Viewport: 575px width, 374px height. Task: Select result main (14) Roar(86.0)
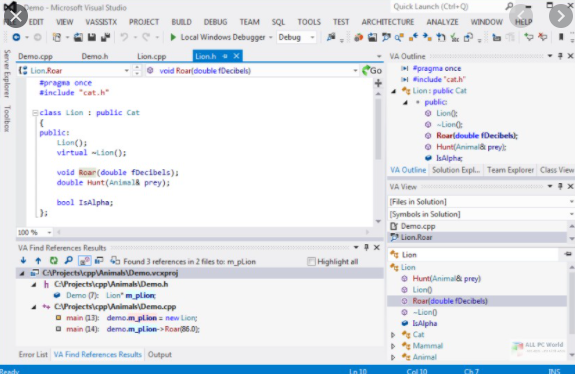[x=133, y=329]
